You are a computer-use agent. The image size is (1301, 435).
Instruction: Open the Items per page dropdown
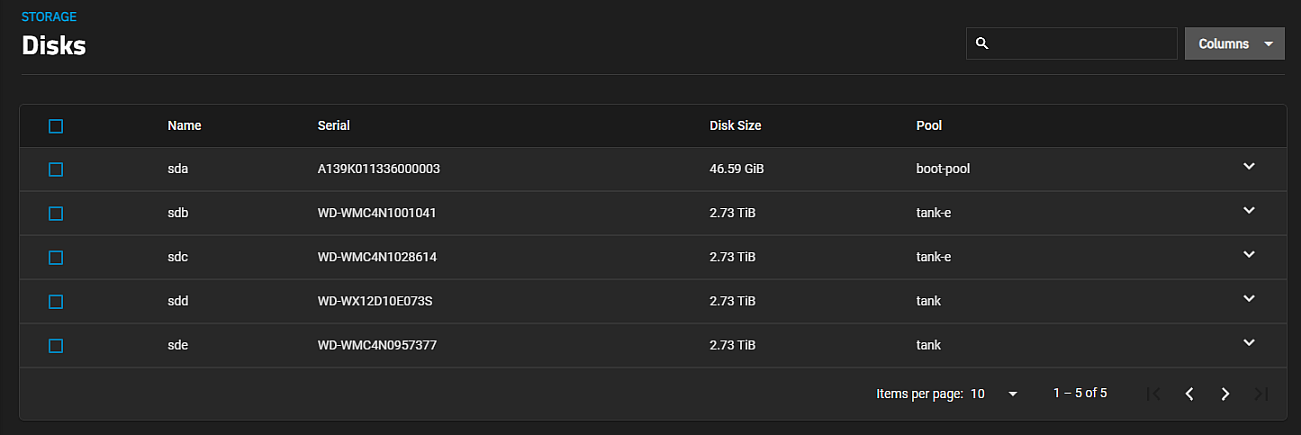(995, 394)
